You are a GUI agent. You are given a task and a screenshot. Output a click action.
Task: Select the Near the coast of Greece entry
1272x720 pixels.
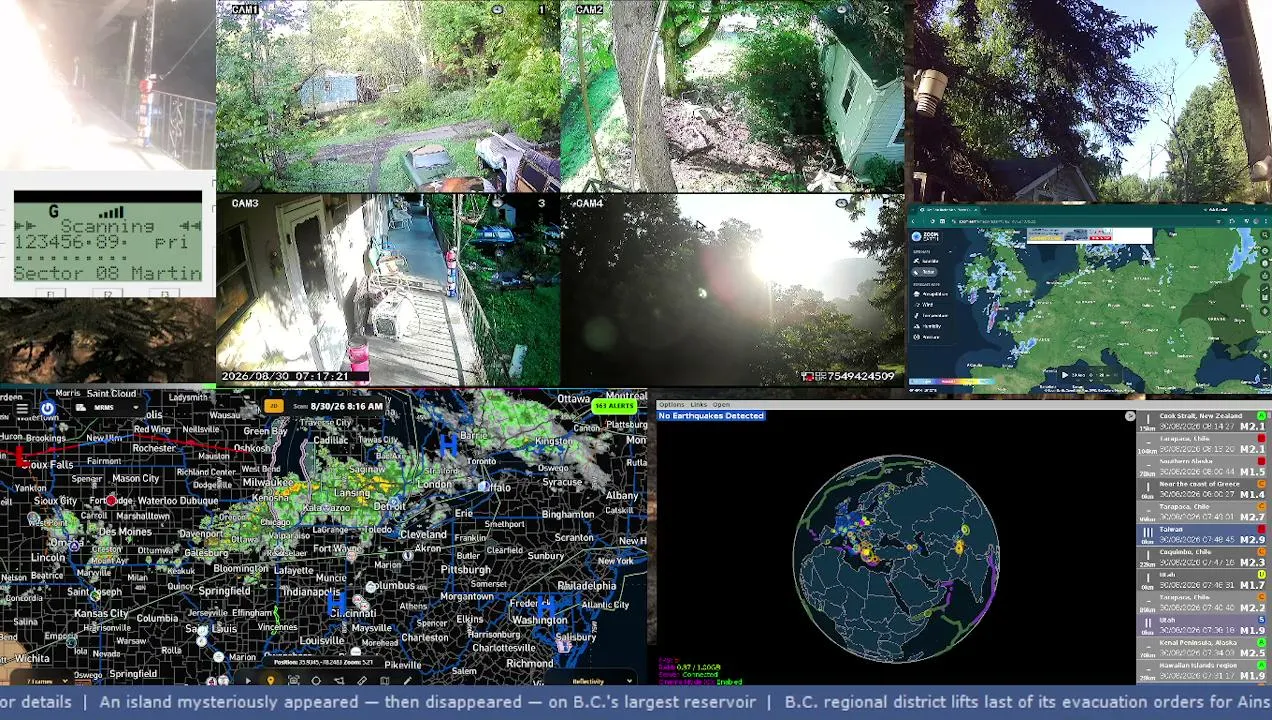pos(1203,489)
